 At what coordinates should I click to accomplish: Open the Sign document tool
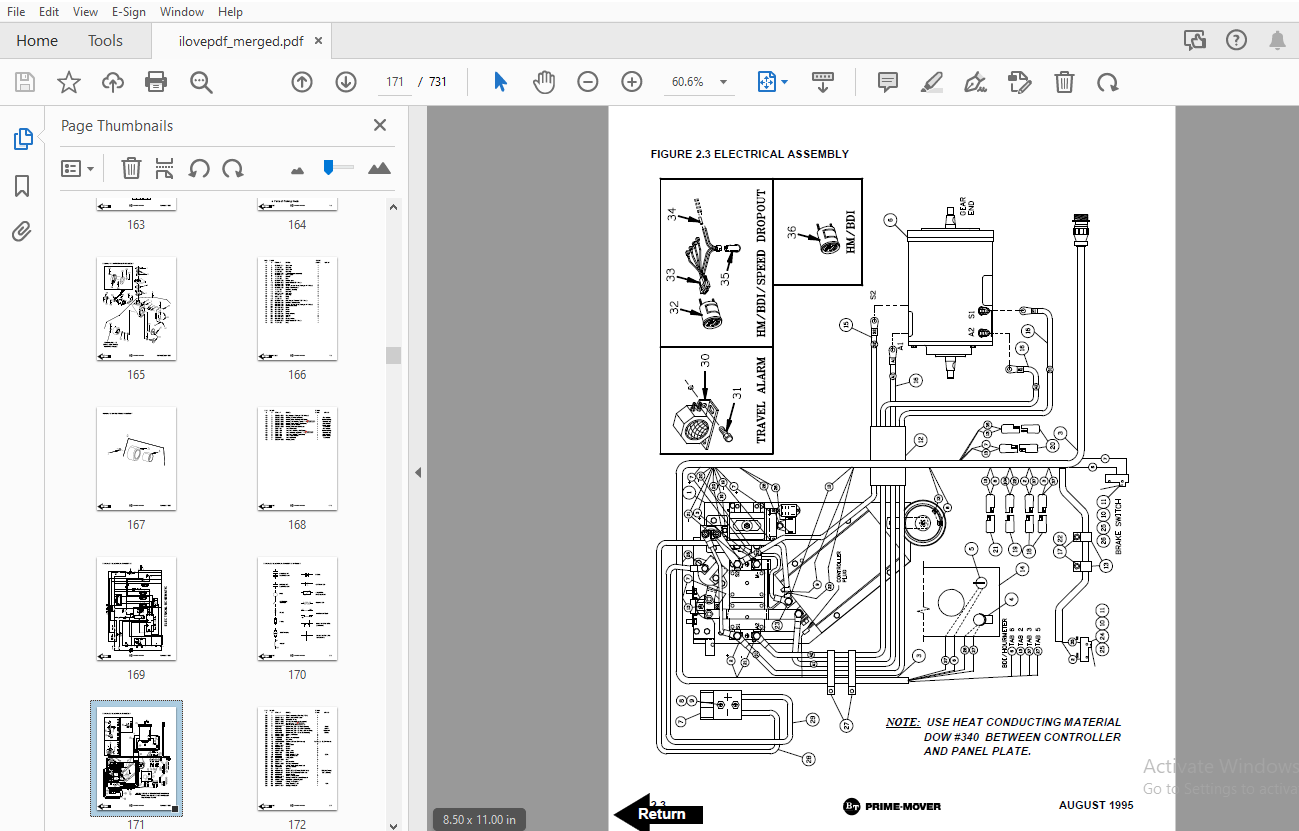(x=976, y=82)
